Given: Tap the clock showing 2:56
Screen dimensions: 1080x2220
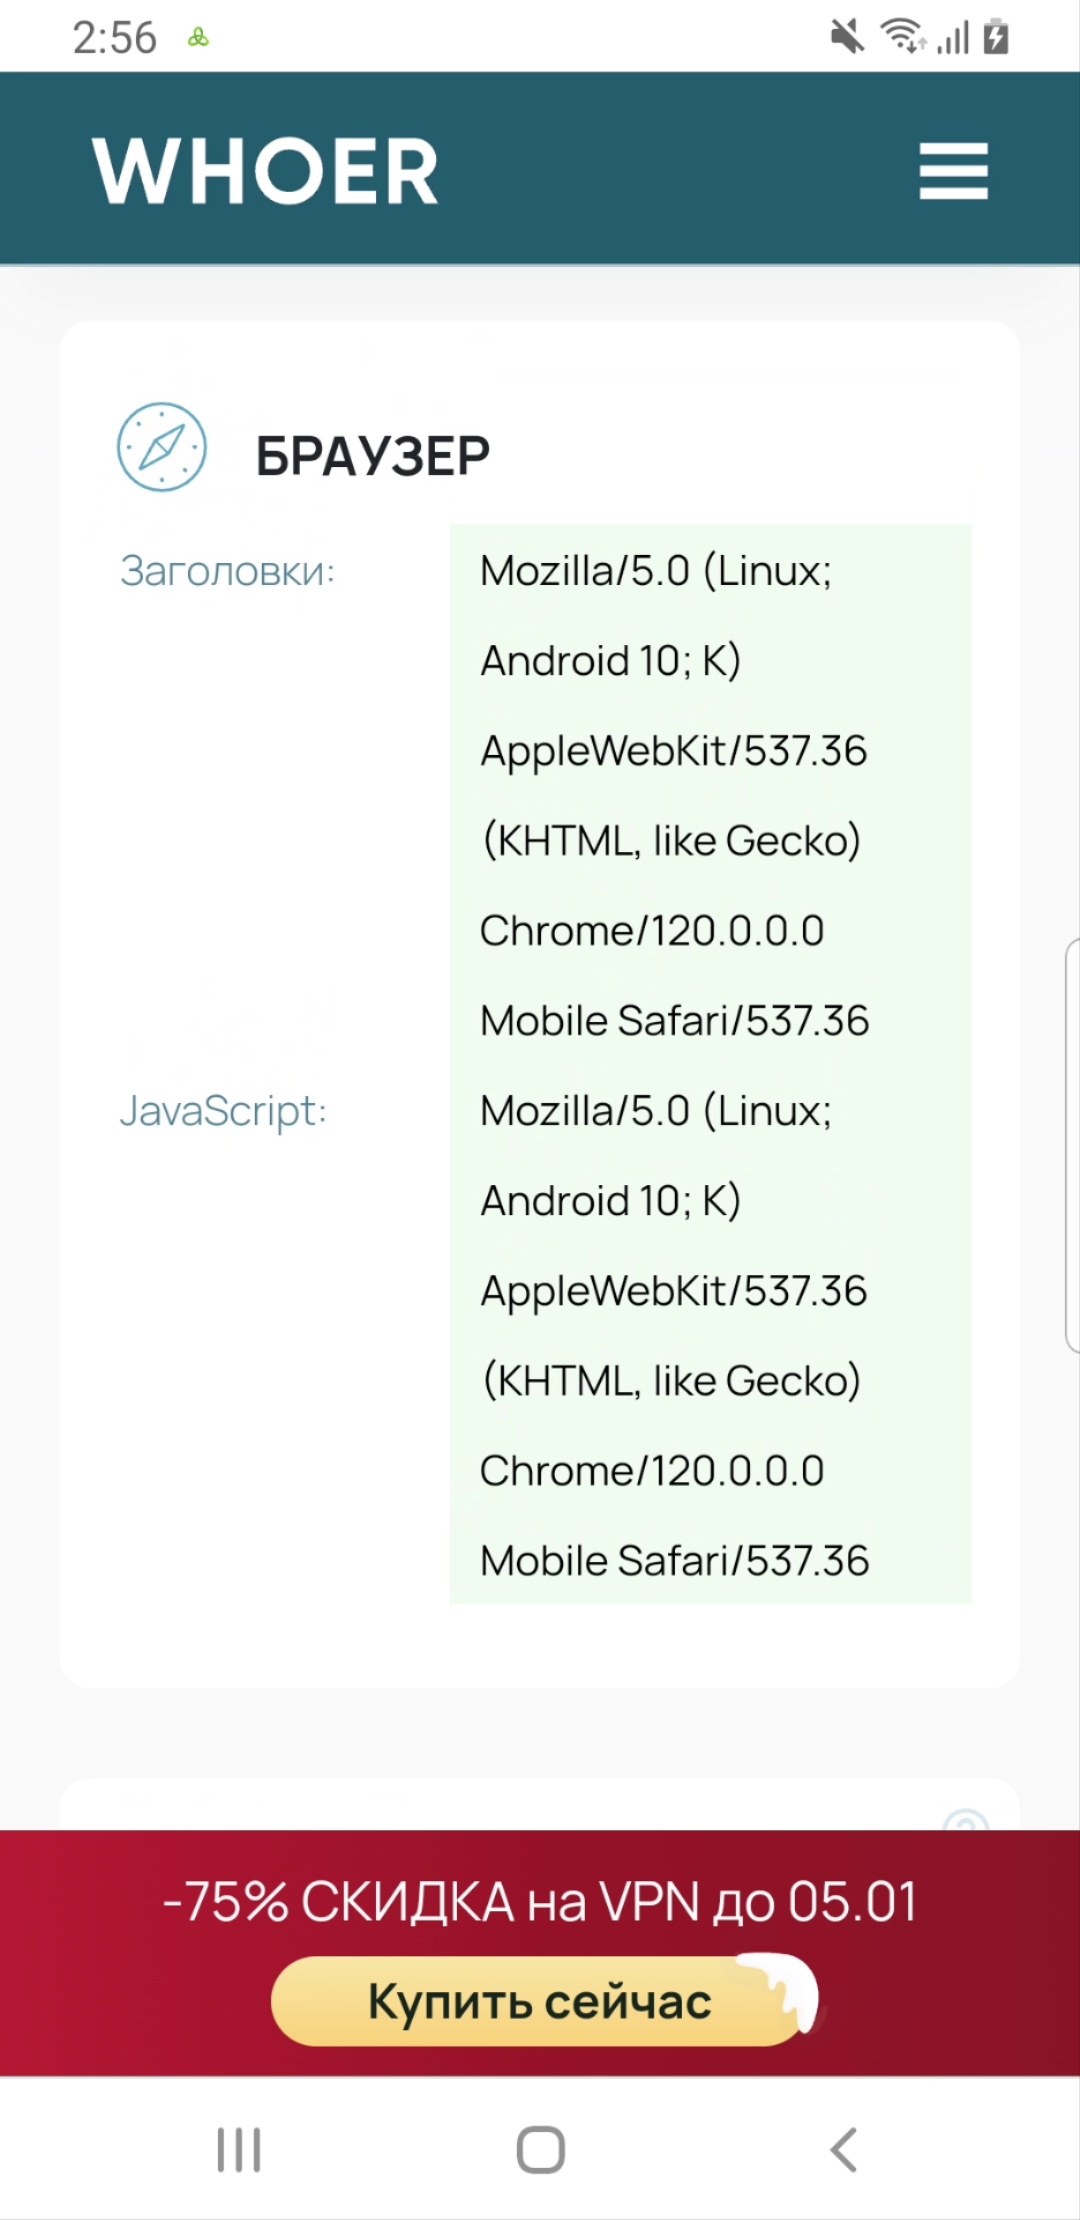Looking at the screenshot, I should pyautogui.click(x=114, y=38).
